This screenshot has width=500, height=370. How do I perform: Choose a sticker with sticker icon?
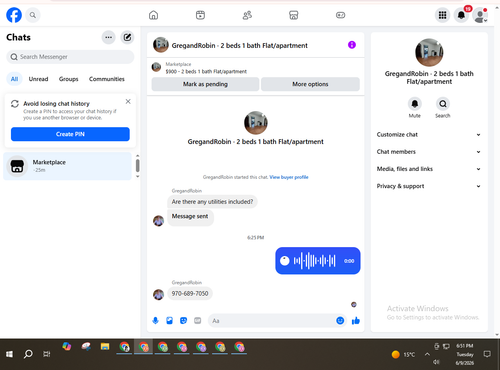183,321
